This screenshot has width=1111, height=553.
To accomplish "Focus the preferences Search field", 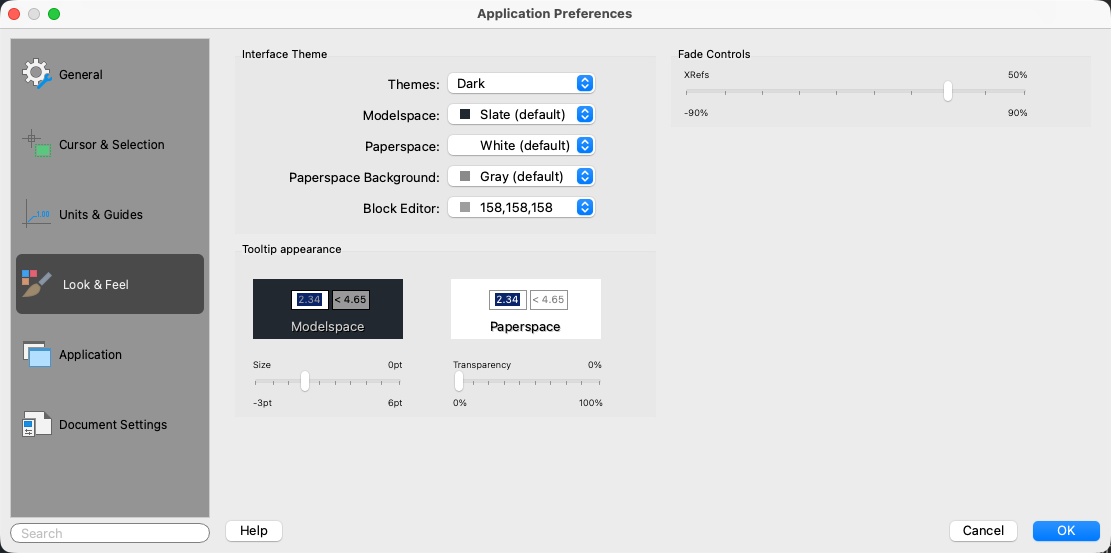I will (110, 533).
